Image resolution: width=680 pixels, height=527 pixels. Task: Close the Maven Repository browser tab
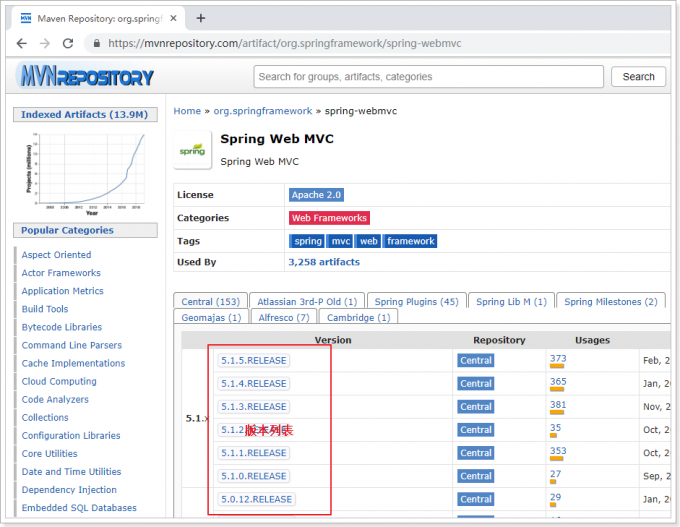(x=174, y=18)
